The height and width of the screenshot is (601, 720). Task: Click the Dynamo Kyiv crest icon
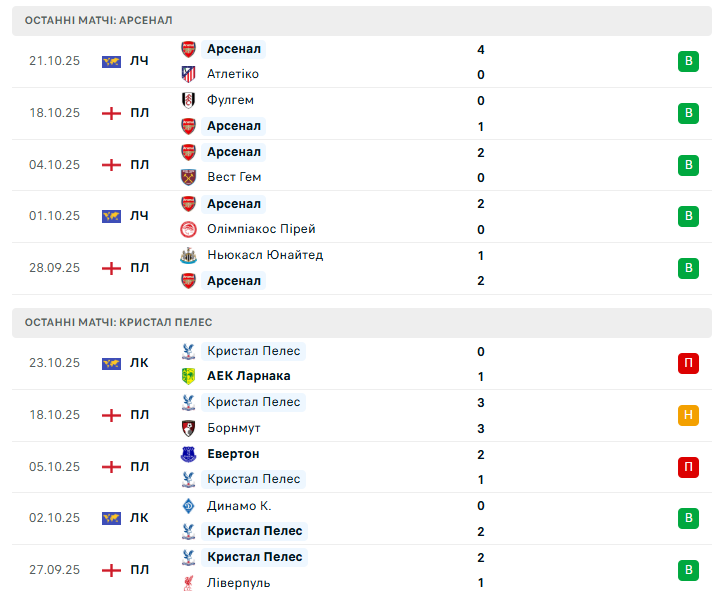[188, 506]
